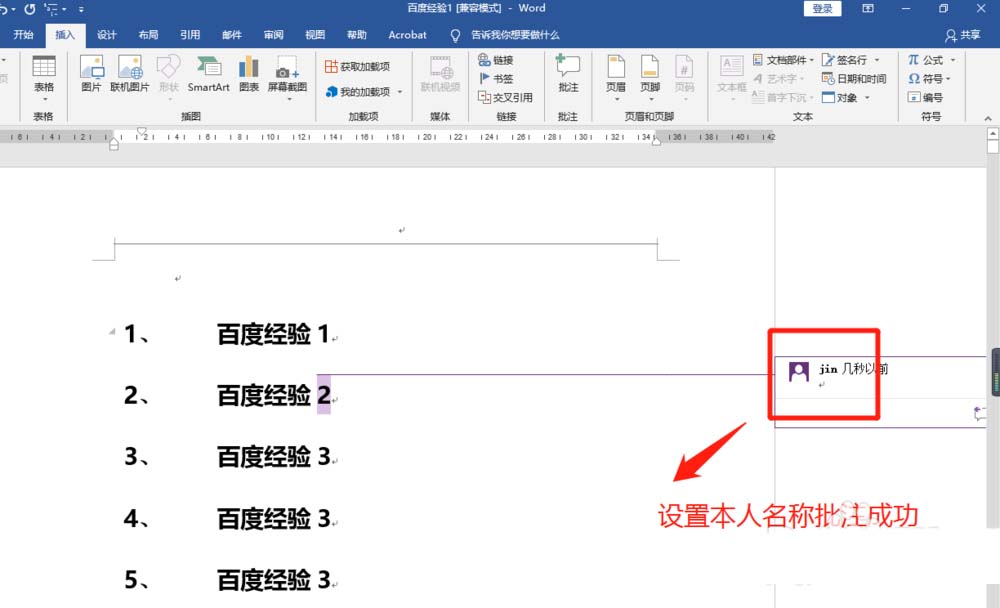Viewport: 1000px width, 608px height.
Task: Click the 共享 share button
Action: click(963, 35)
